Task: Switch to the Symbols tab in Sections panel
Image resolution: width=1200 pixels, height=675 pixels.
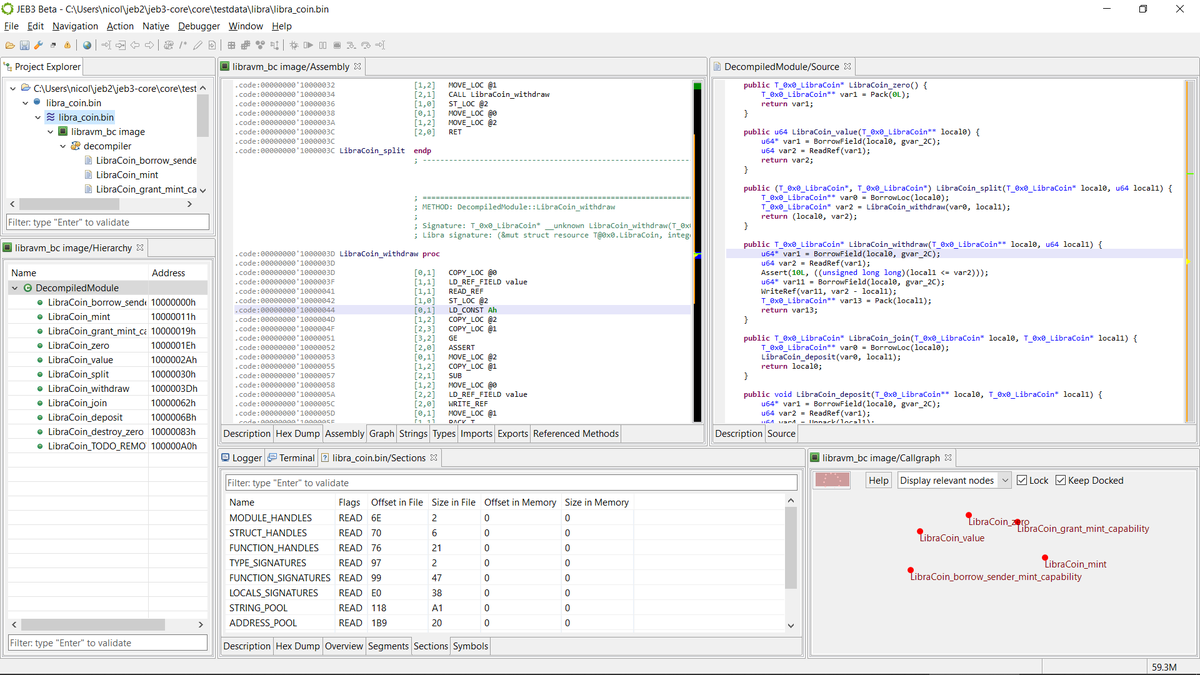Action: click(470, 646)
